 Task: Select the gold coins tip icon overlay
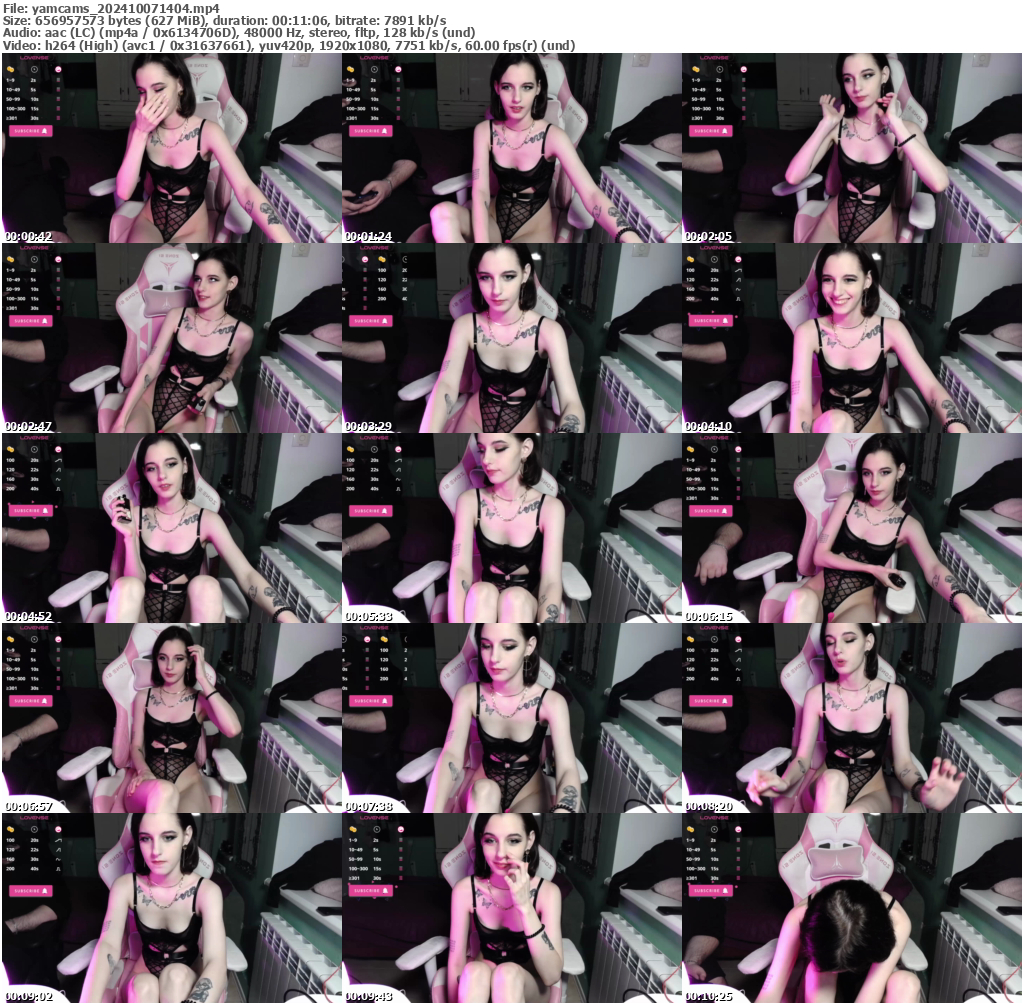[x=10, y=69]
